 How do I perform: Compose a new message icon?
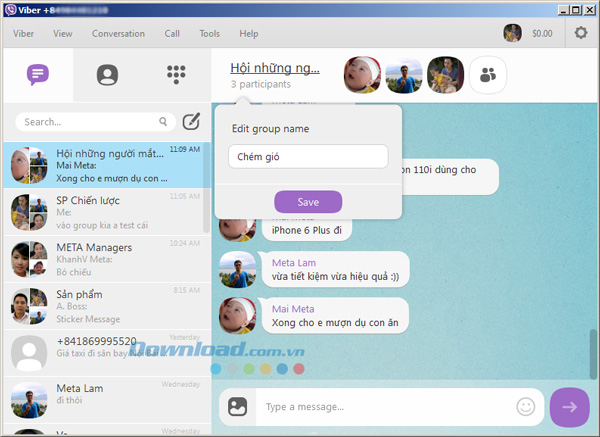pos(191,122)
